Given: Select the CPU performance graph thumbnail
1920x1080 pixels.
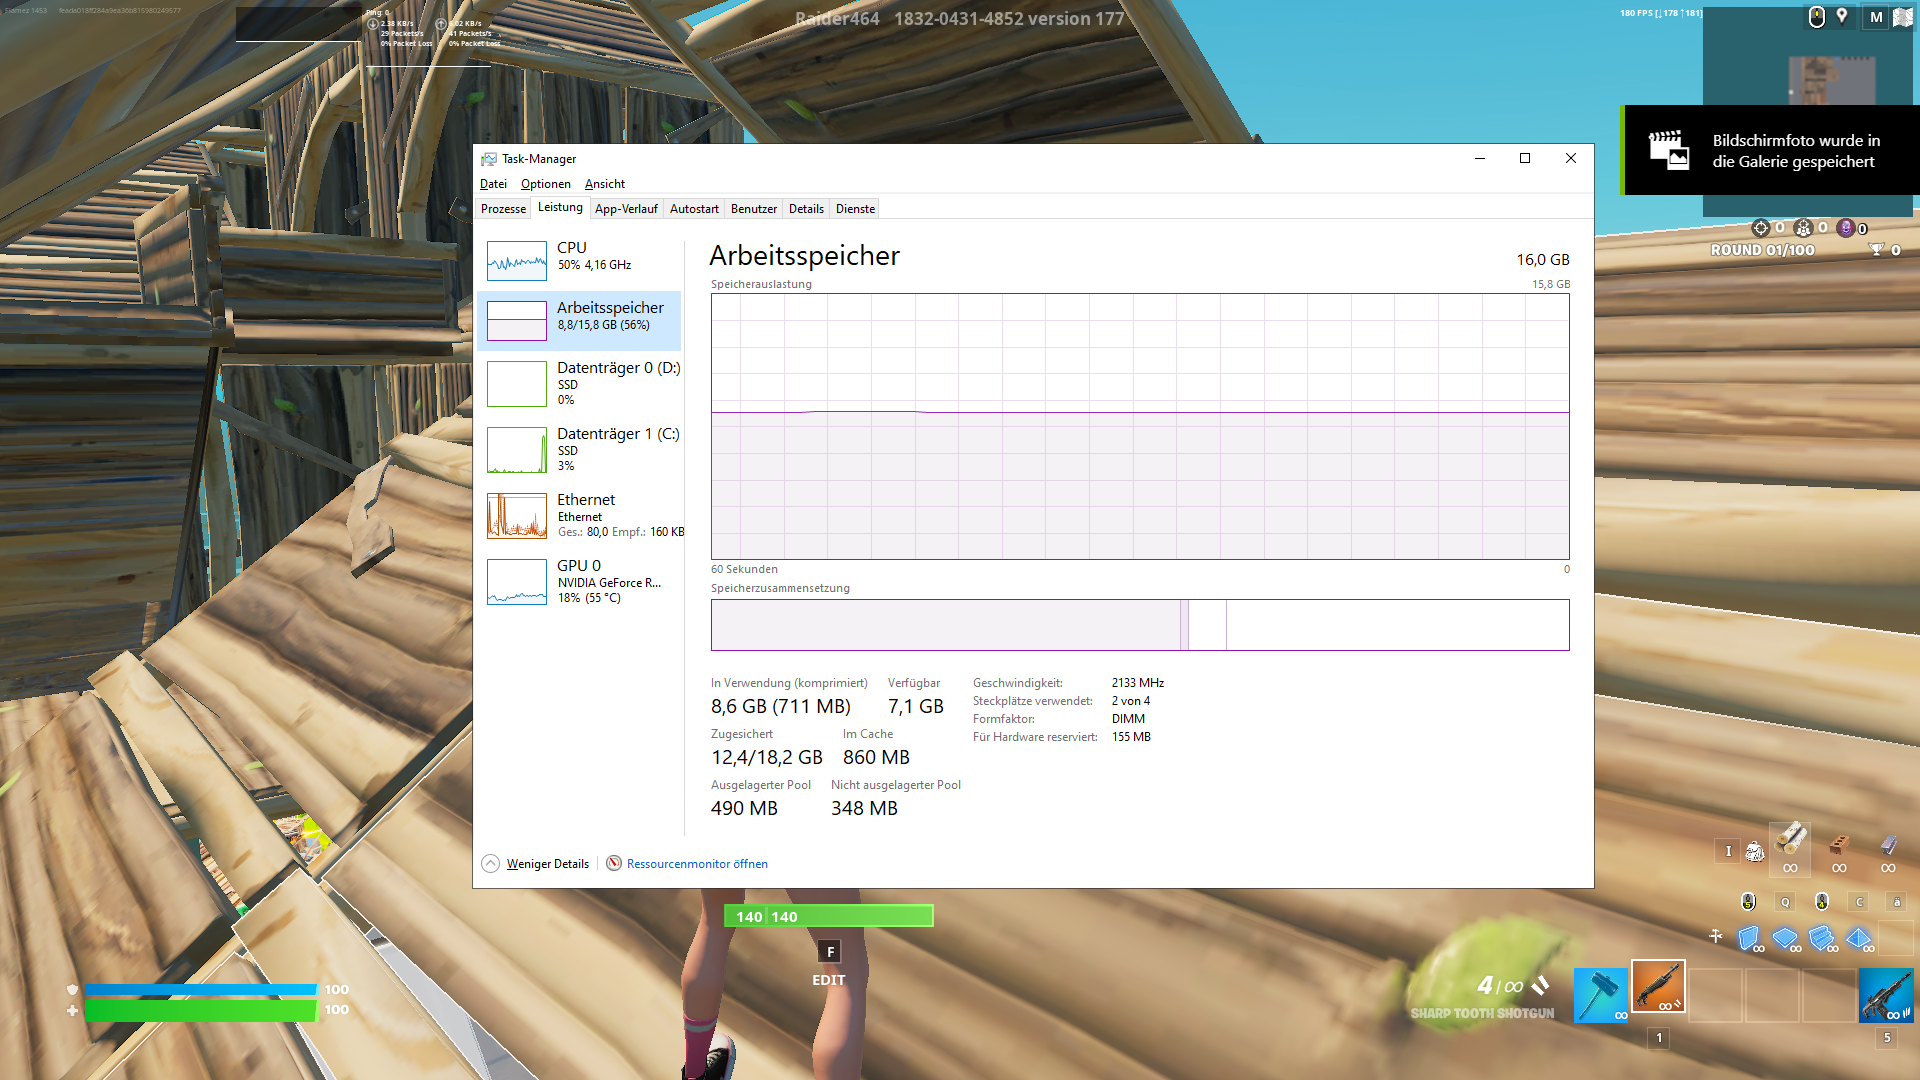Looking at the screenshot, I should (x=516, y=261).
